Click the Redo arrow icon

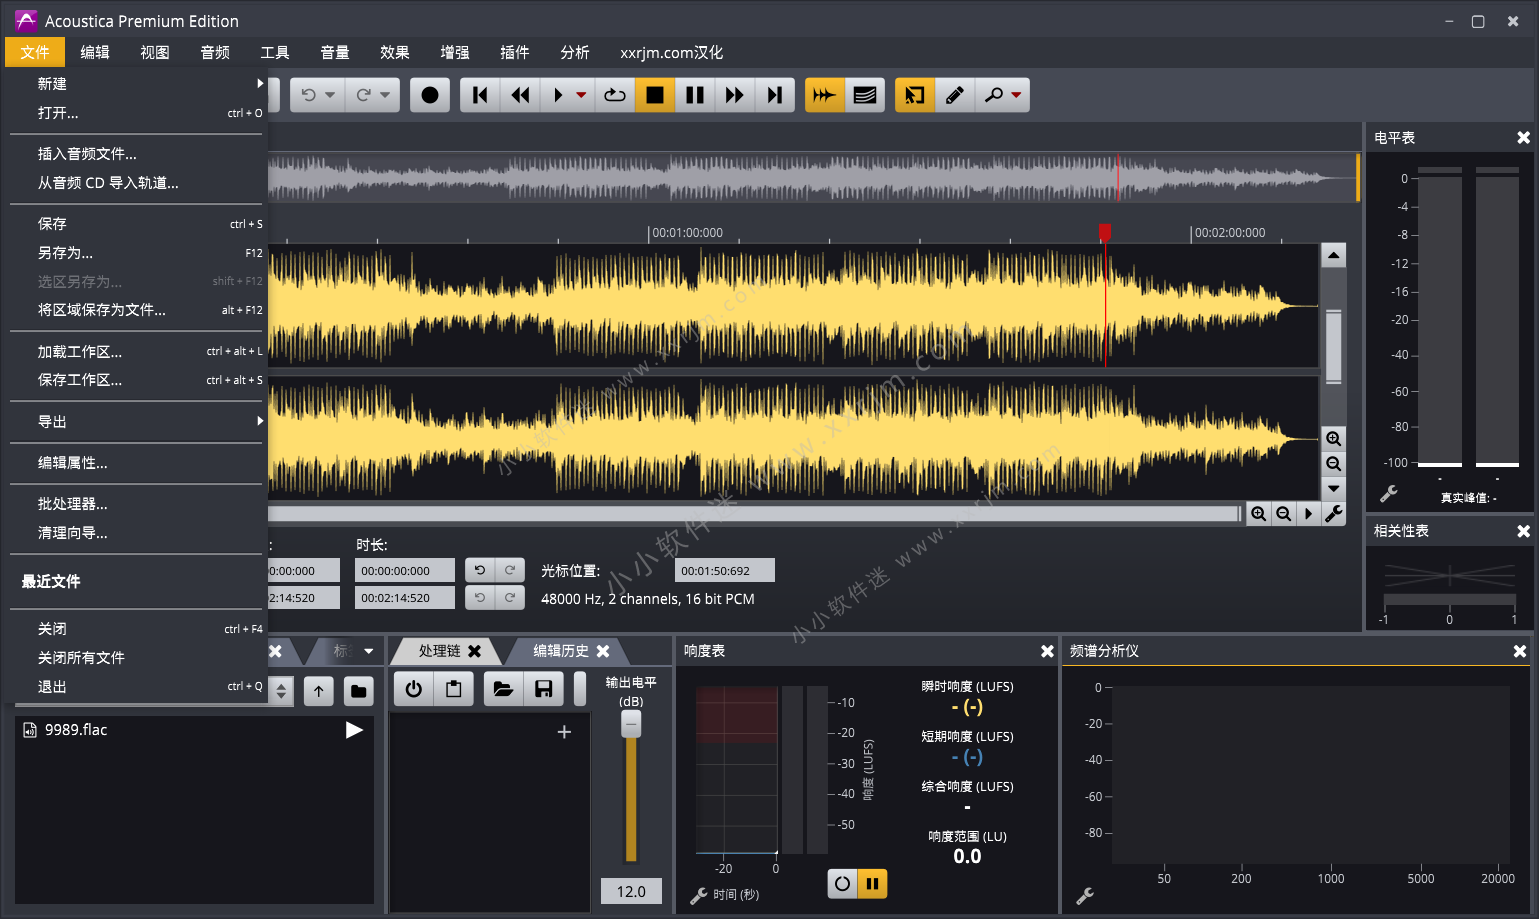coord(363,95)
